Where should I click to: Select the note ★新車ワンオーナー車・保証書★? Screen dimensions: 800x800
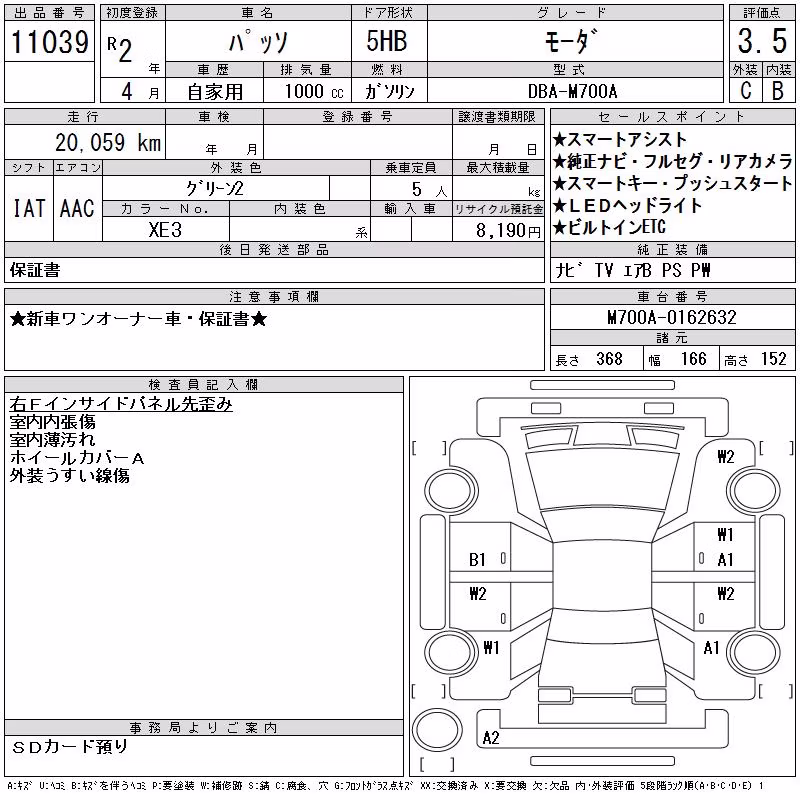point(138,319)
